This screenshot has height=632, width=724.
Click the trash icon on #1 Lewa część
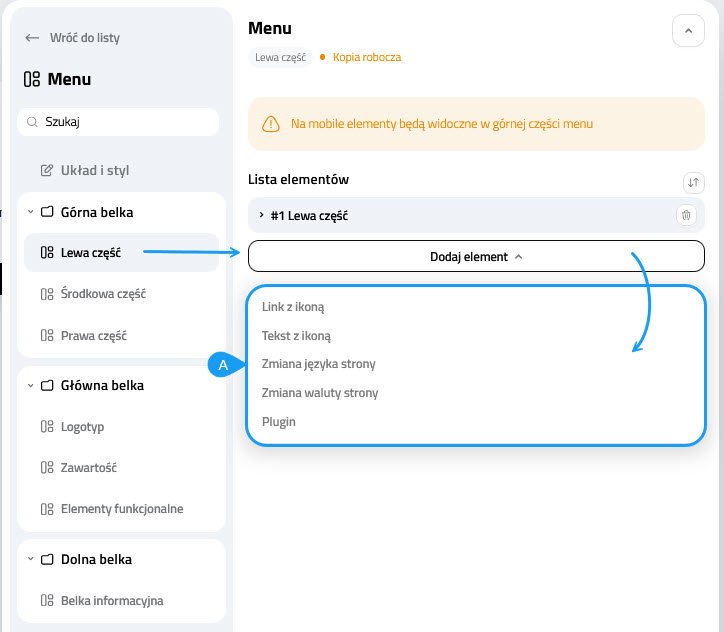click(685, 215)
